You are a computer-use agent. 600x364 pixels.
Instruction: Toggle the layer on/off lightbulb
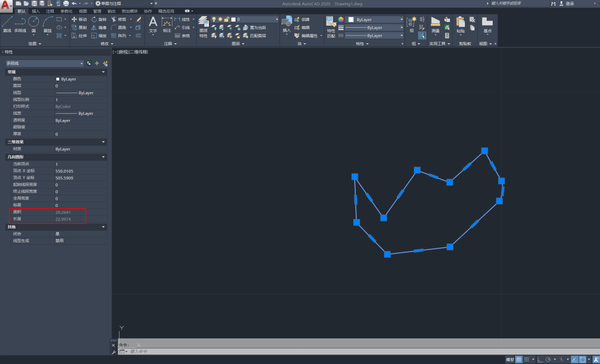pyautogui.click(x=214, y=19)
